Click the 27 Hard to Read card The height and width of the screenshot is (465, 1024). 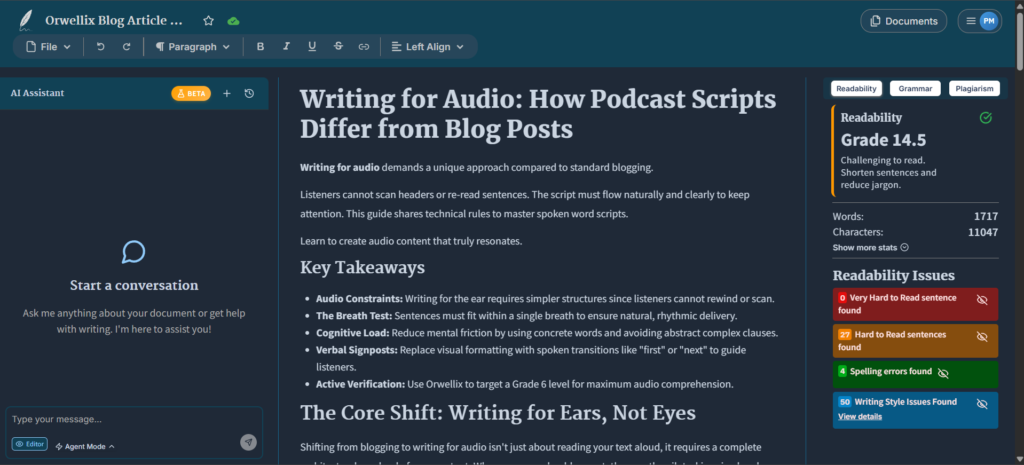(915, 341)
